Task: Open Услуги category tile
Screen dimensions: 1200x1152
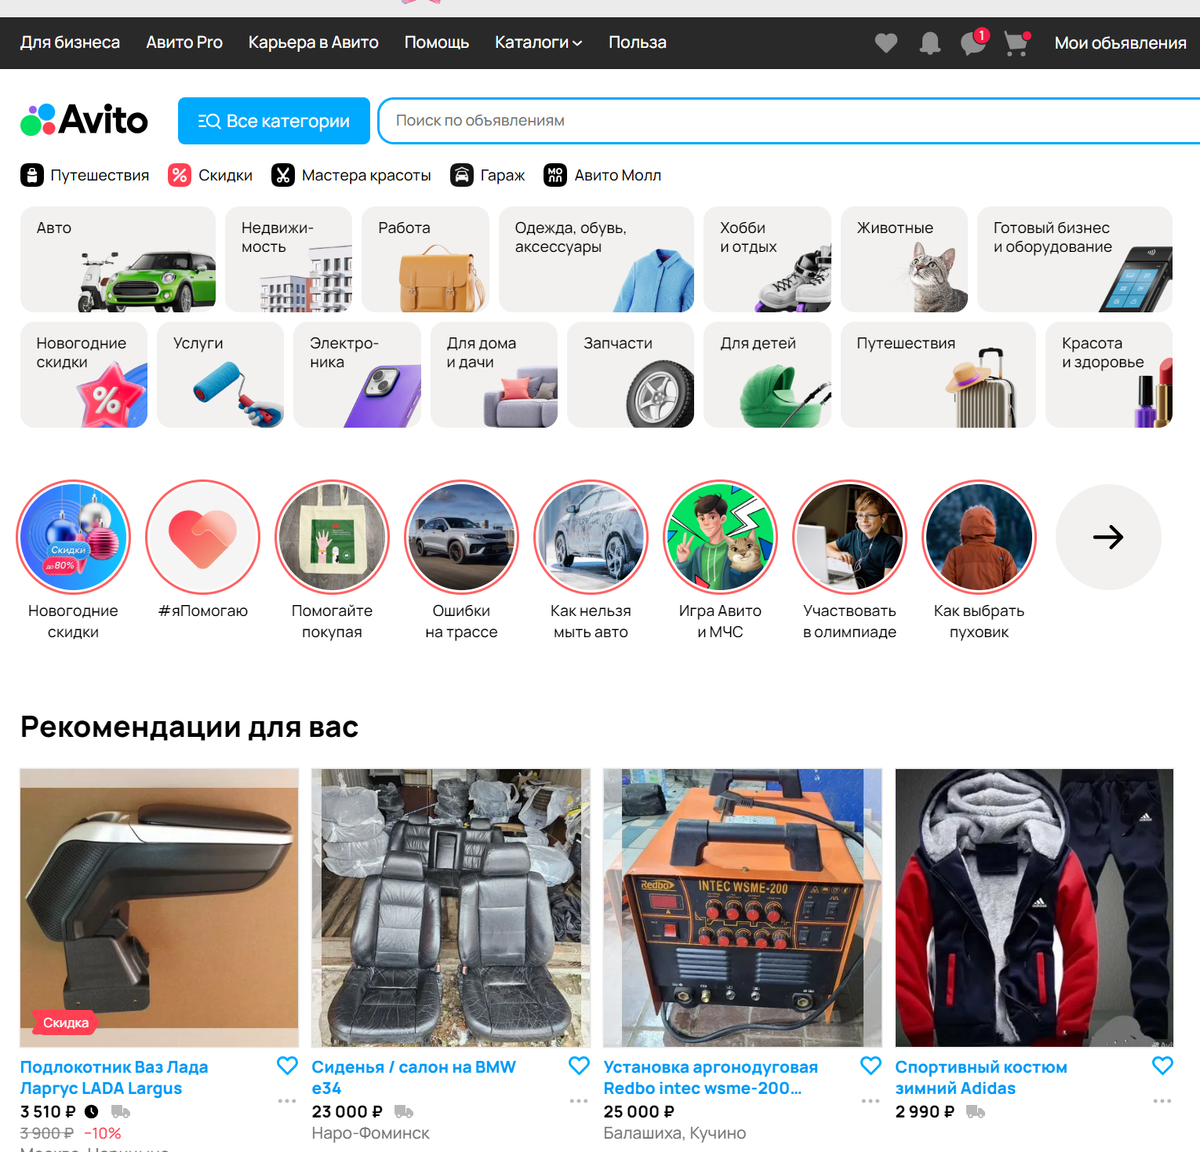Action: [x=220, y=375]
